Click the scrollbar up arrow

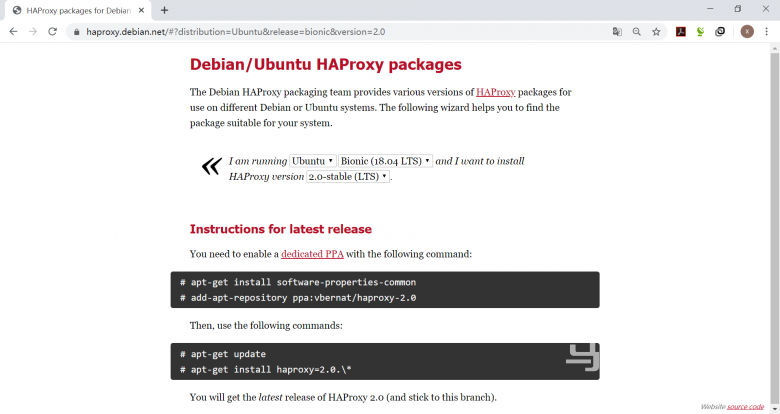point(775,48)
